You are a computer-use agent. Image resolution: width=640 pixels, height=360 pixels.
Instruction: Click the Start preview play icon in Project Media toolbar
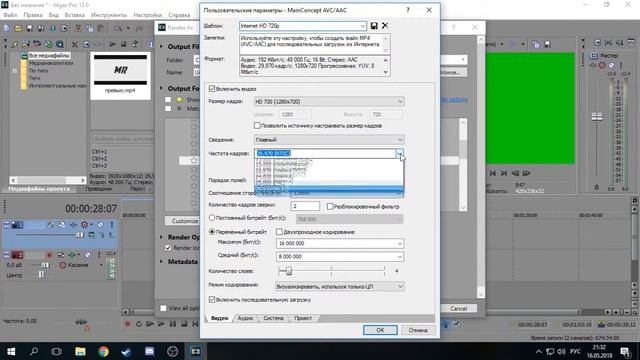pos(112,44)
